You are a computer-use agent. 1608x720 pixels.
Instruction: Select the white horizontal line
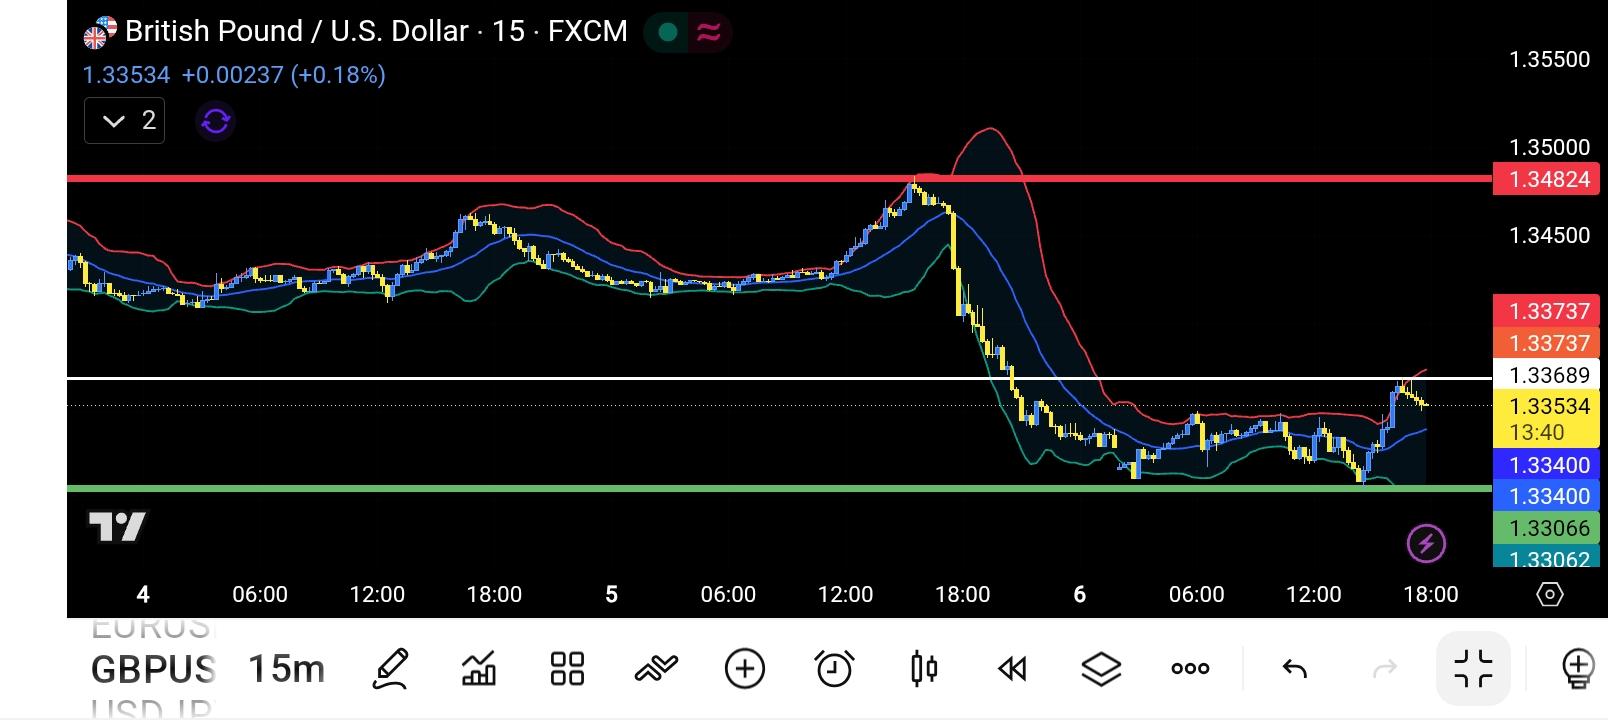point(779,378)
